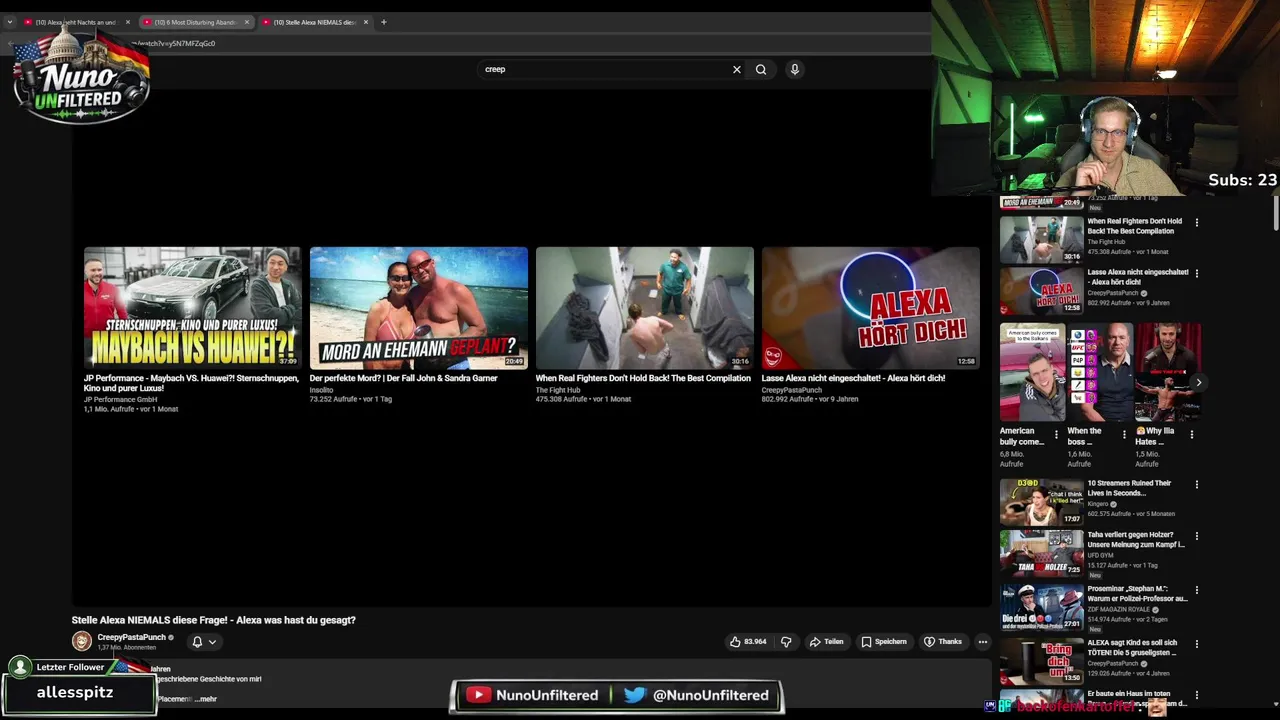Open the tab search chevron beside the first tab
The height and width of the screenshot is (720, 1280).
coord(10,22)
